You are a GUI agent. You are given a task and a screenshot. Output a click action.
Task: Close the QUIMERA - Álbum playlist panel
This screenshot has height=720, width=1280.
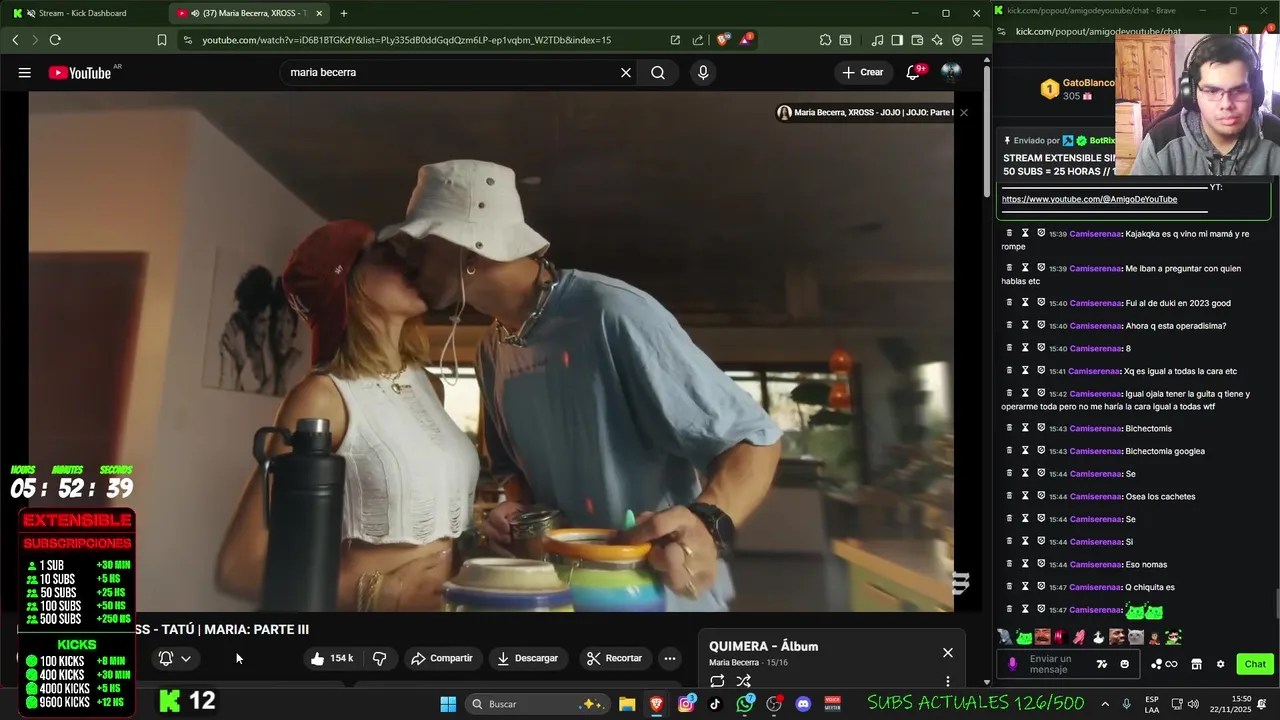tap(948, 653)
